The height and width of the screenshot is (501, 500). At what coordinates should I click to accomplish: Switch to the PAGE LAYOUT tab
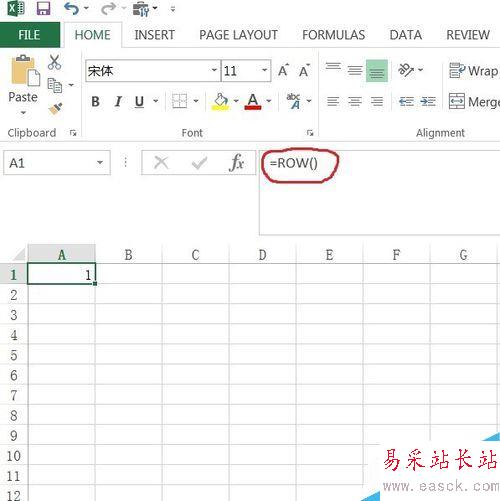click(x=238, y=35)
